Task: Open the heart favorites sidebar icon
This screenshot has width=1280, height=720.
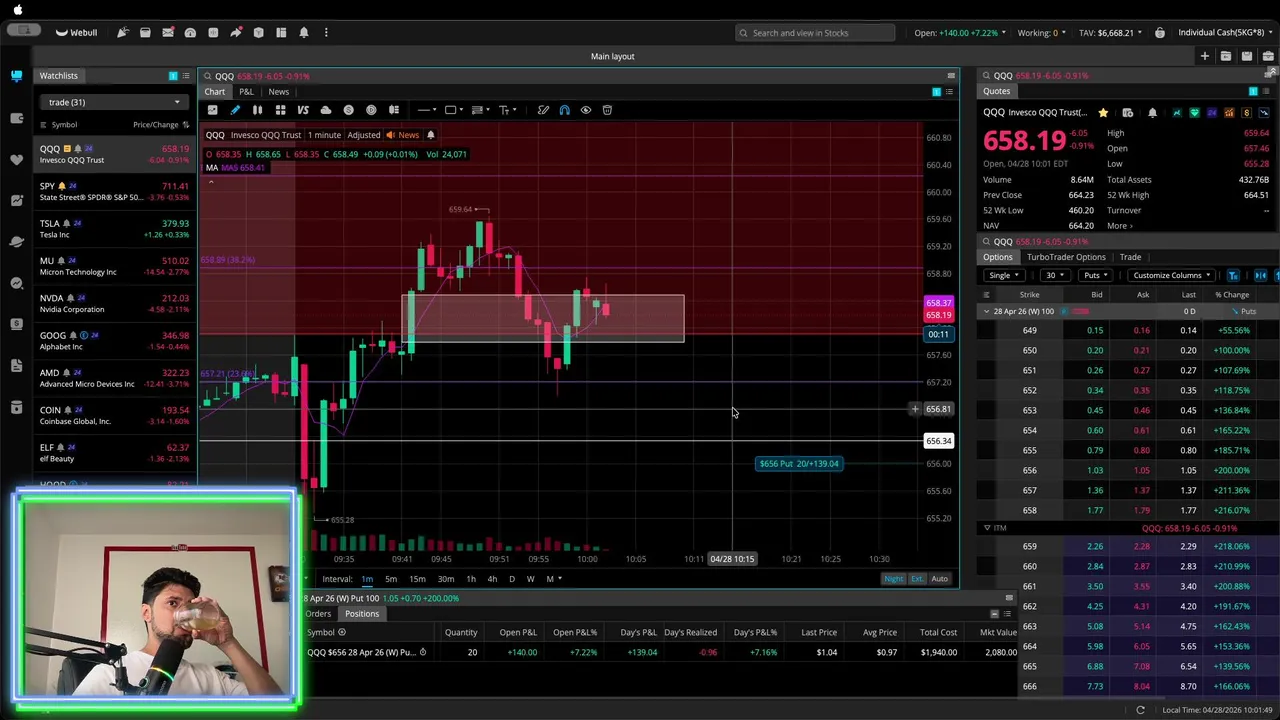Action: [16, 159]
